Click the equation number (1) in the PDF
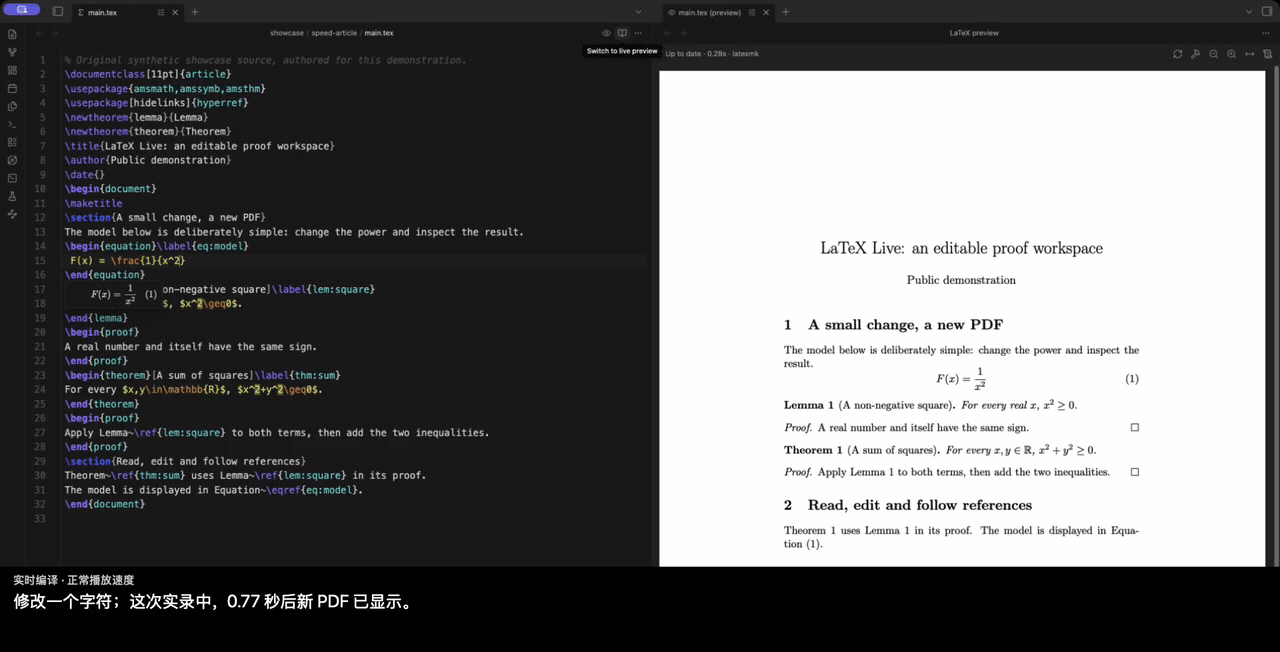Screen dimensions: 1280x652 tap(1132, 379)
